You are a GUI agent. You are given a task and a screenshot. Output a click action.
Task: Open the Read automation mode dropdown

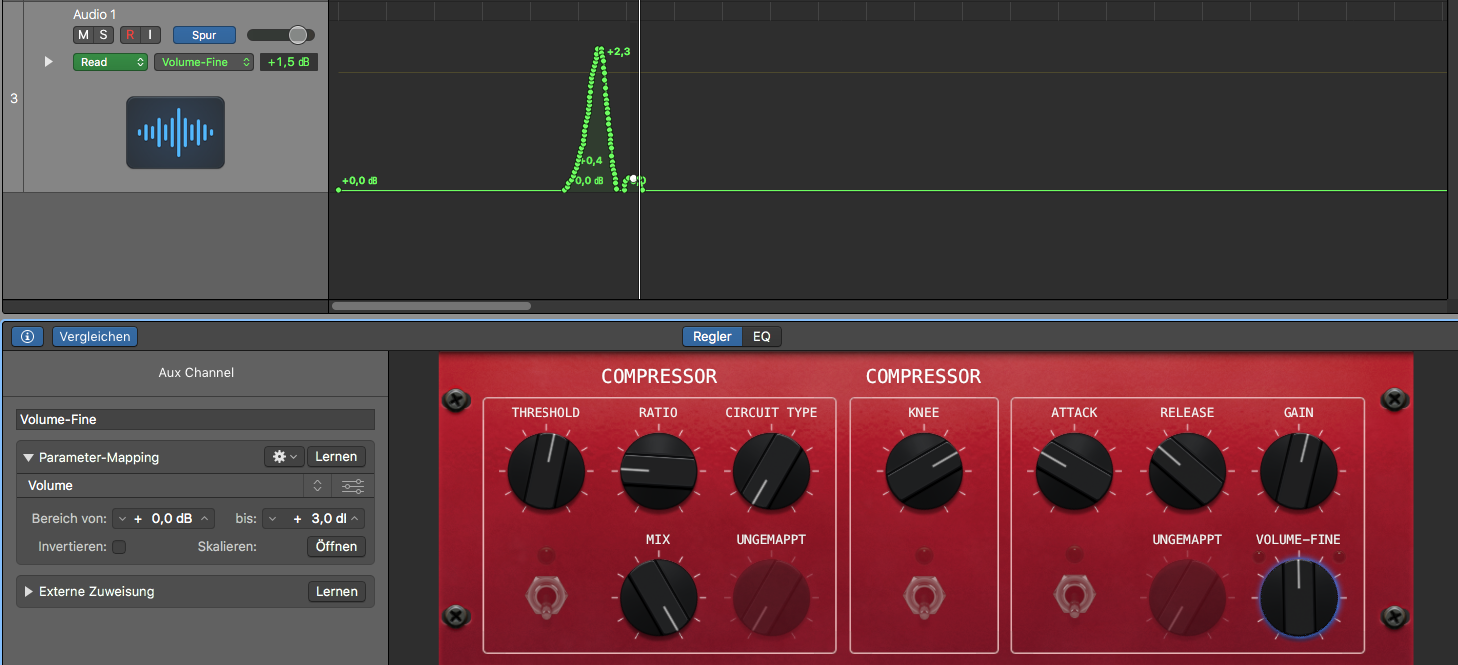[x=110, y=62]
